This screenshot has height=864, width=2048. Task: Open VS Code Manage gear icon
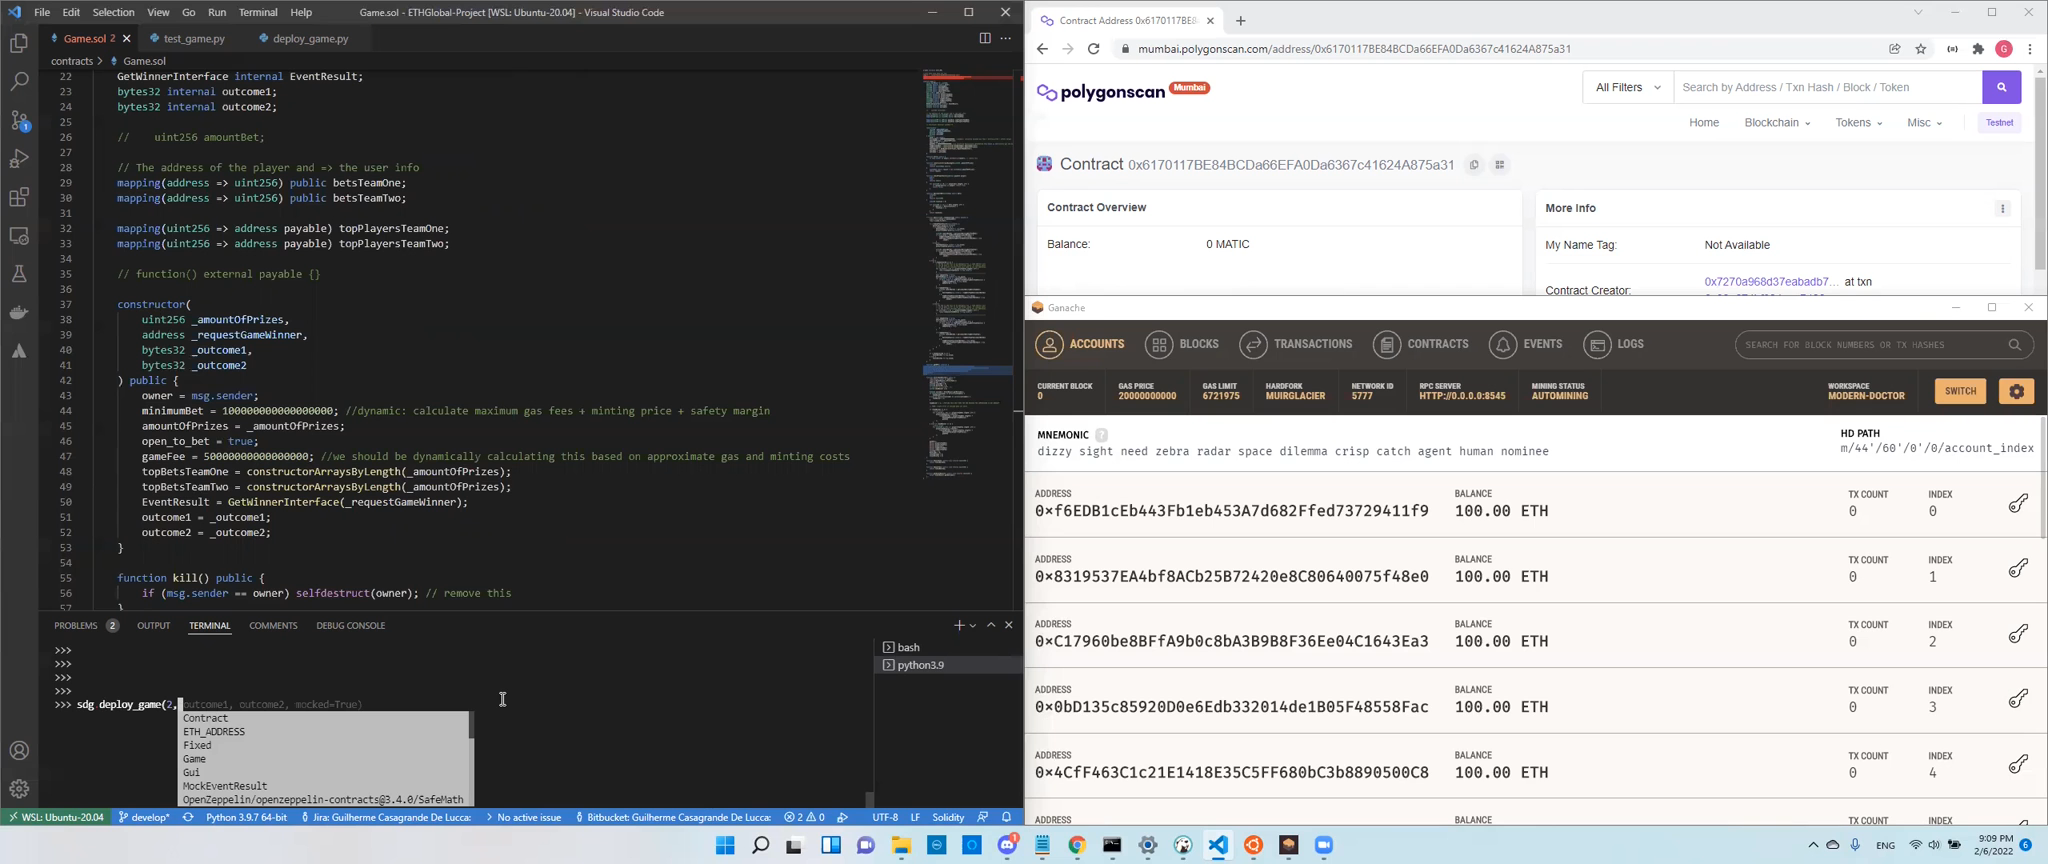coord(19,789)
